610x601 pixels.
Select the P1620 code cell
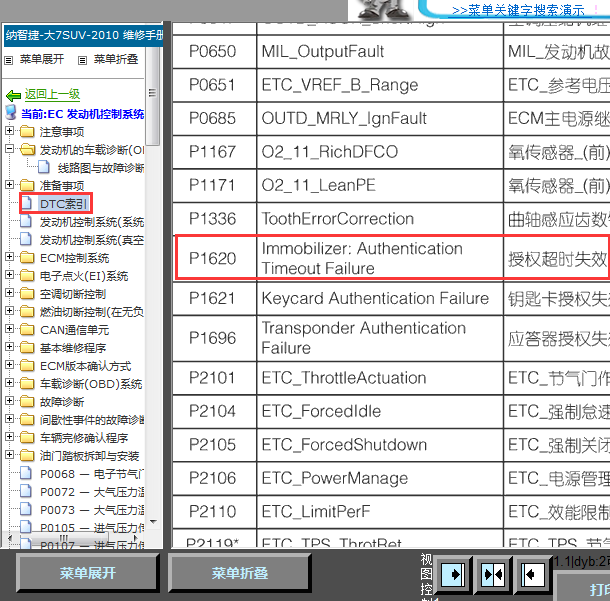click(x=213, y=258)
